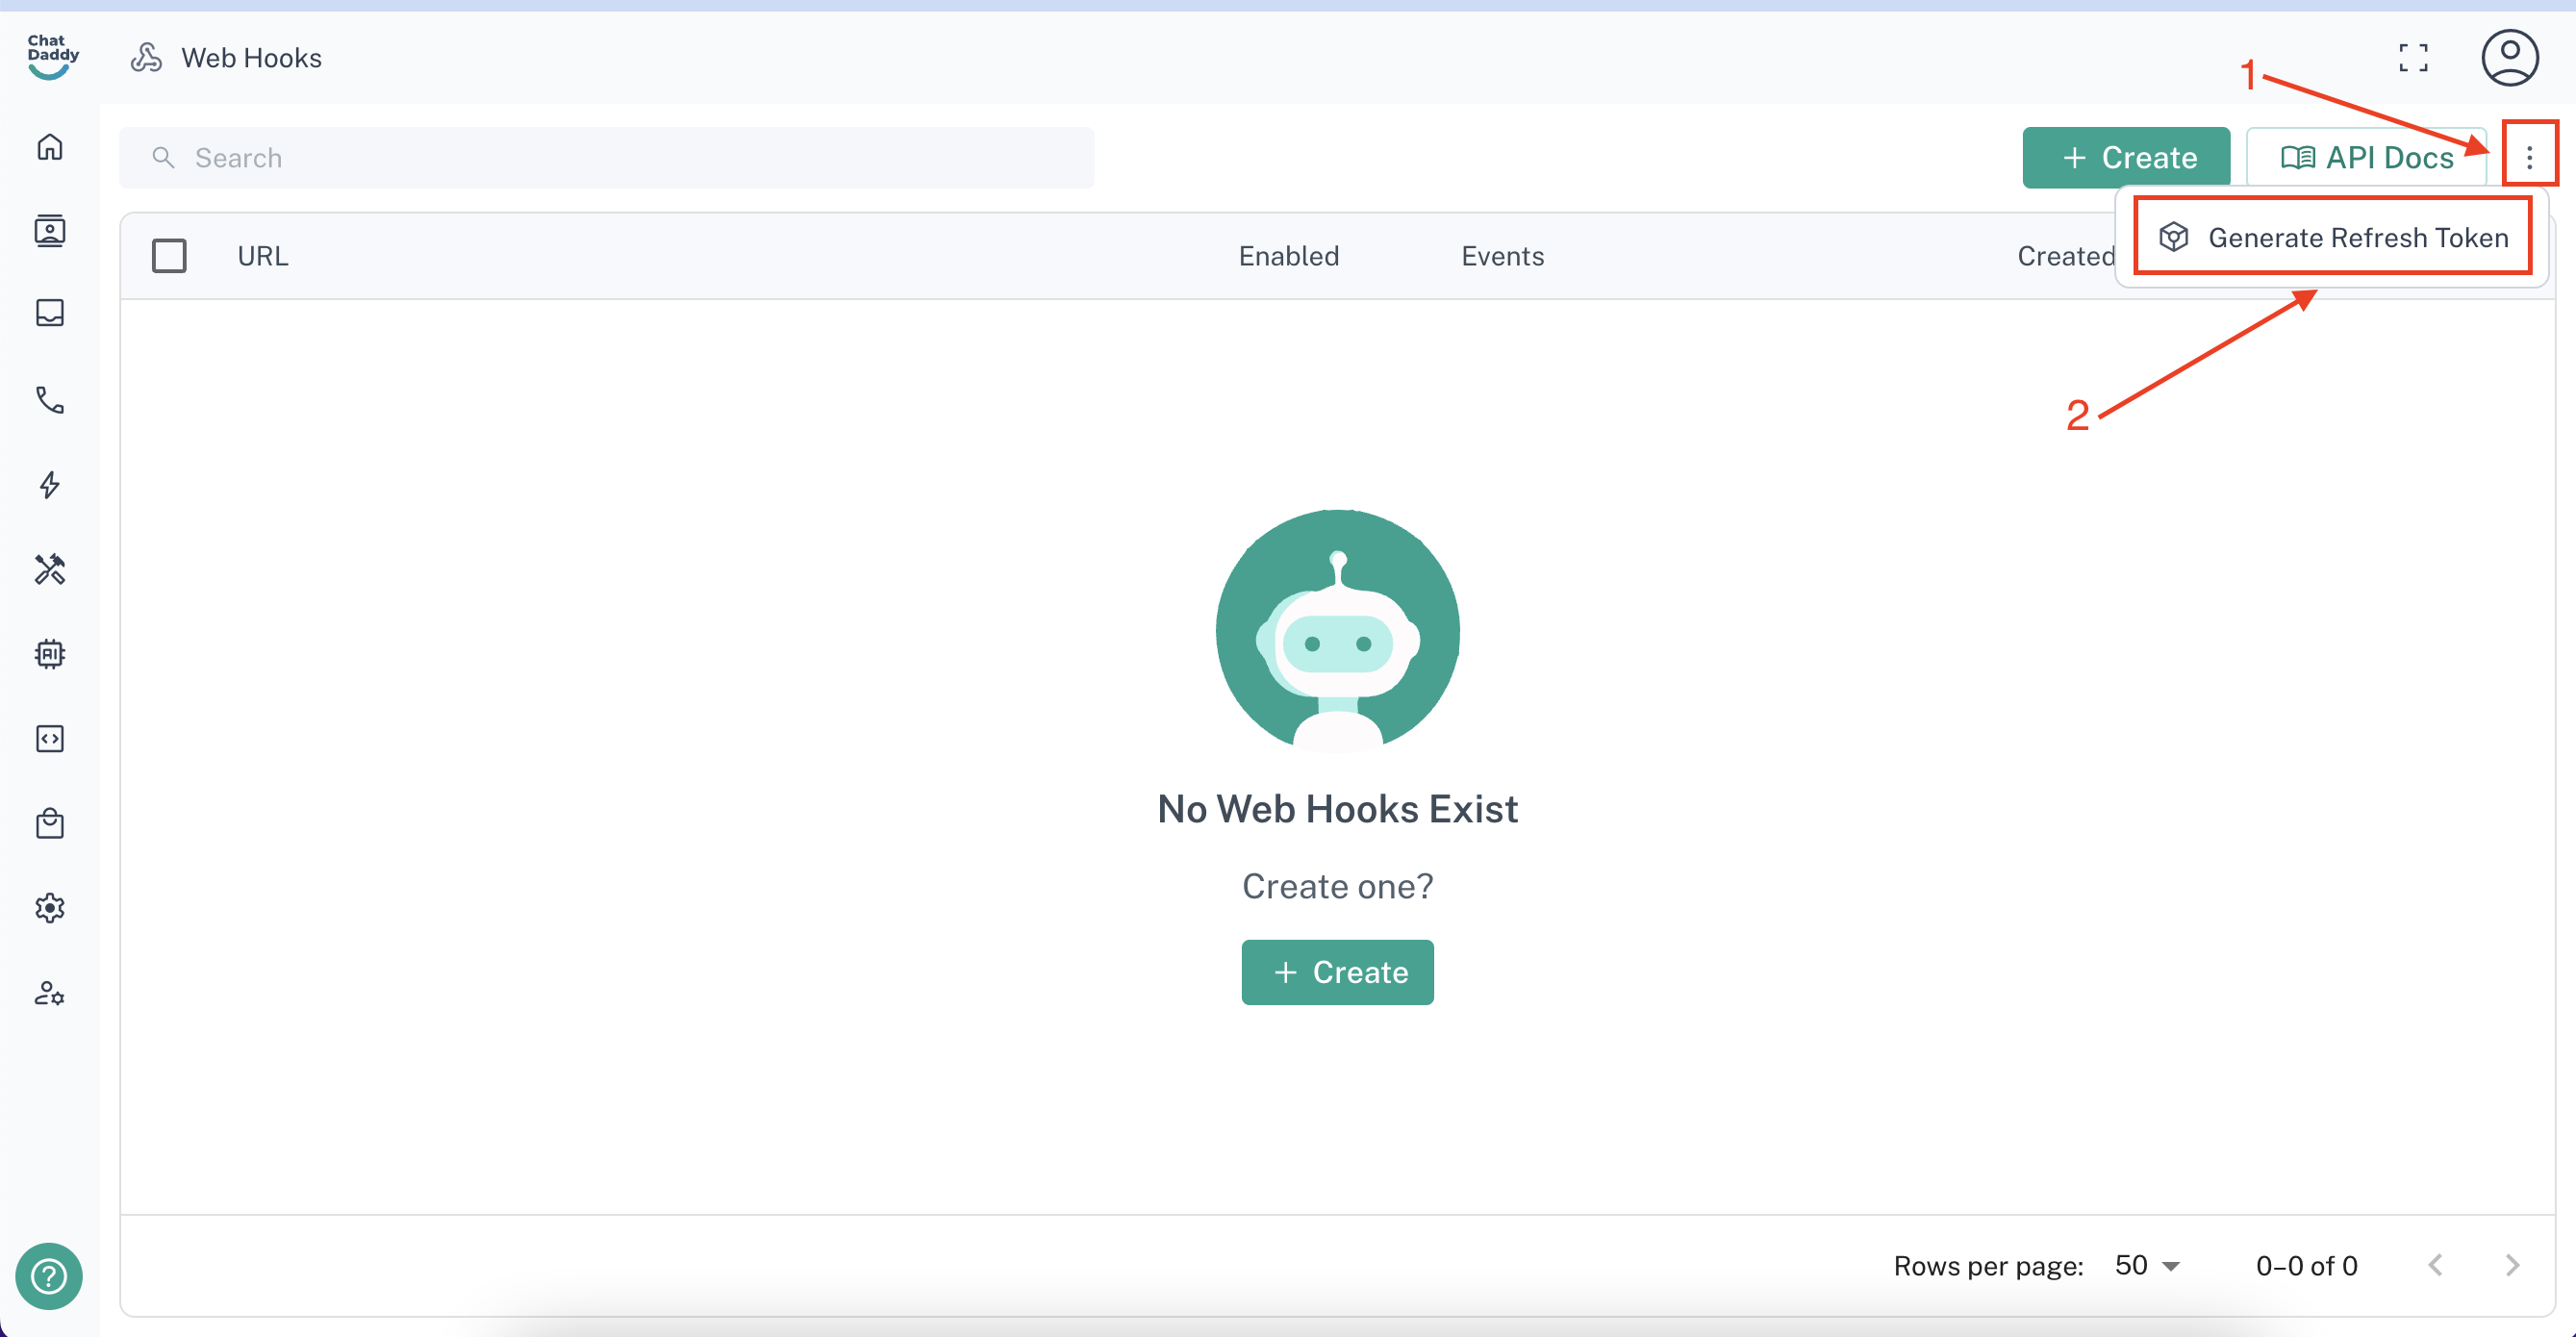Open the Contacts icon in sidebar
This screenshot has height=1337, width=2576.
pos(50,231)
